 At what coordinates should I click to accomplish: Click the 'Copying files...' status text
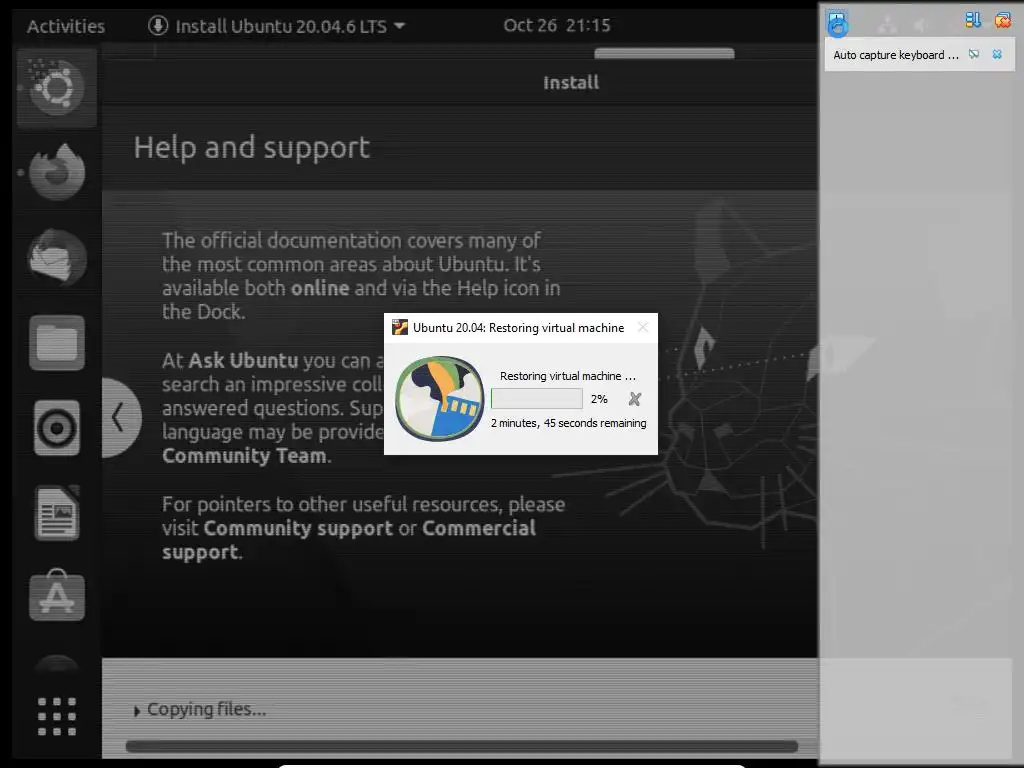coord(206,709)
